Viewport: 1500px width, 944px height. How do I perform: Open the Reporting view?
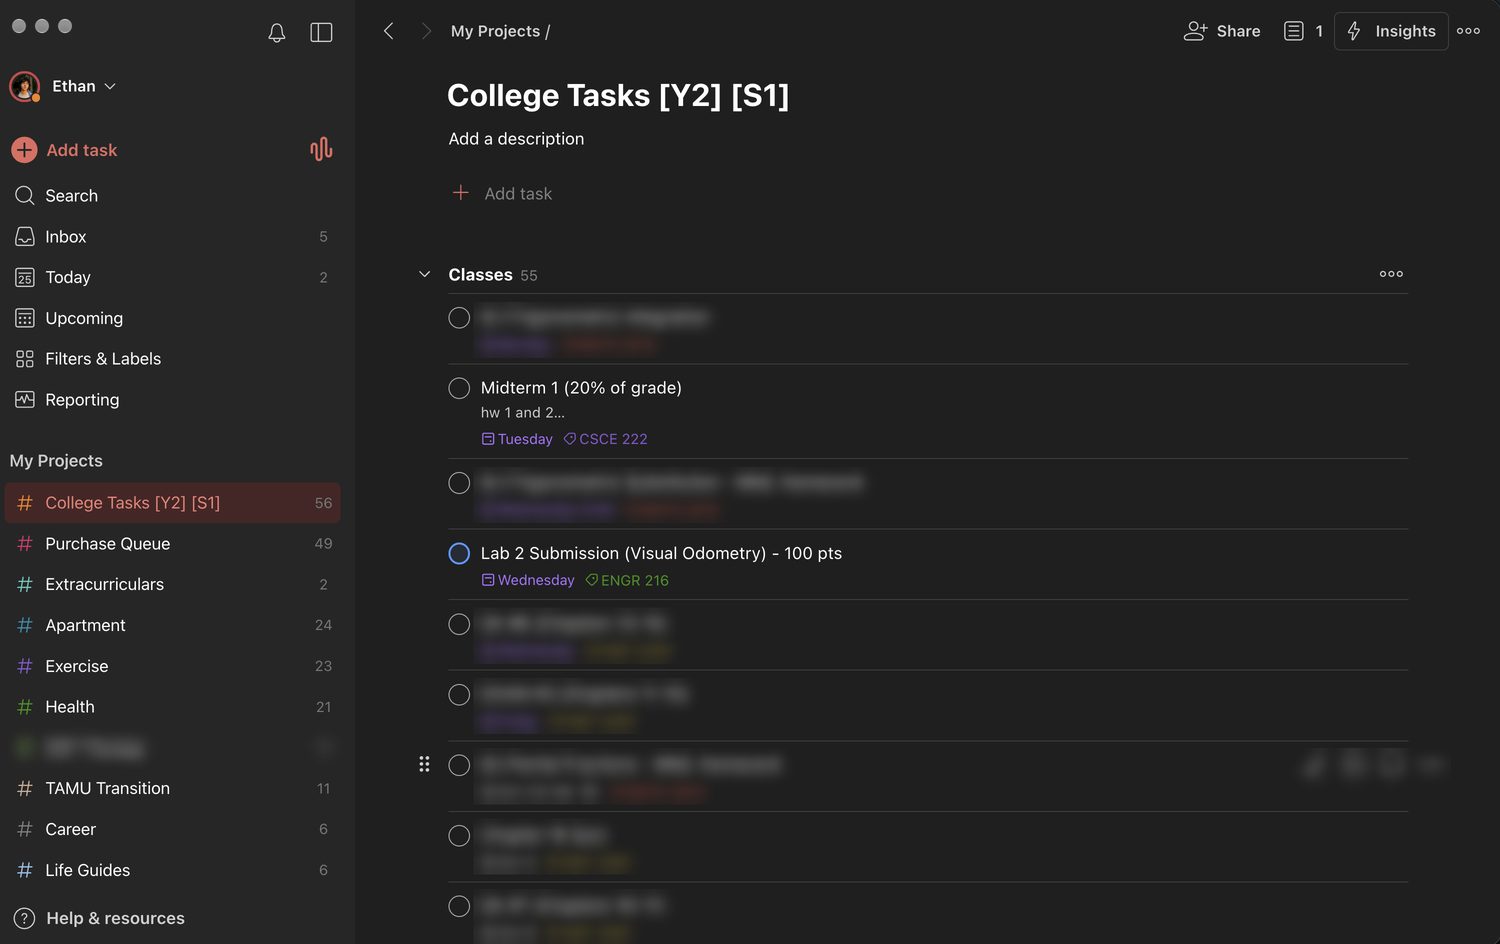172,400
